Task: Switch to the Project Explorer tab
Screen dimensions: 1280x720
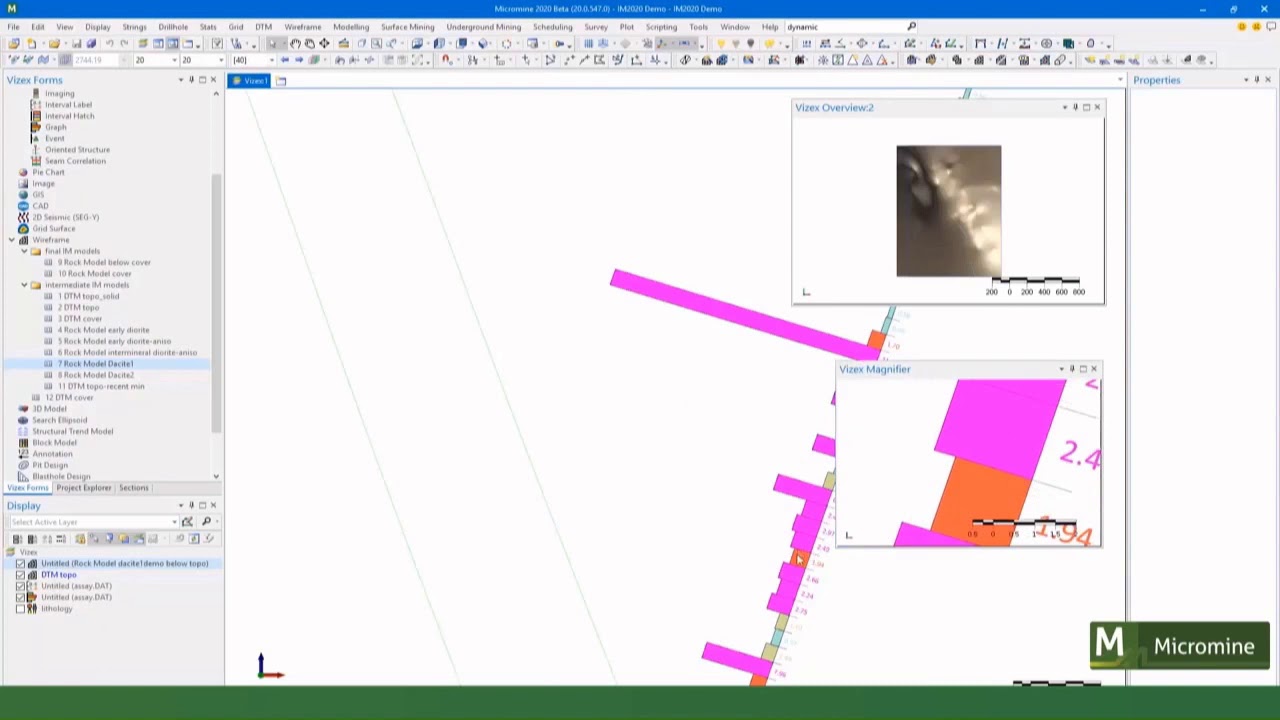Action: pos(84,488)
